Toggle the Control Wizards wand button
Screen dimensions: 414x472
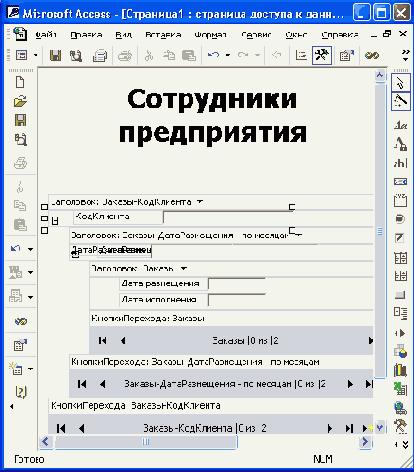[x=400, y=101]
